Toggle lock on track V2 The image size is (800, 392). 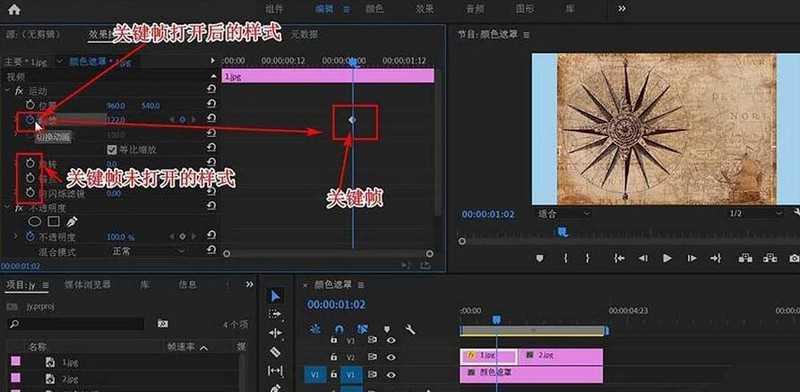point(334,357)
